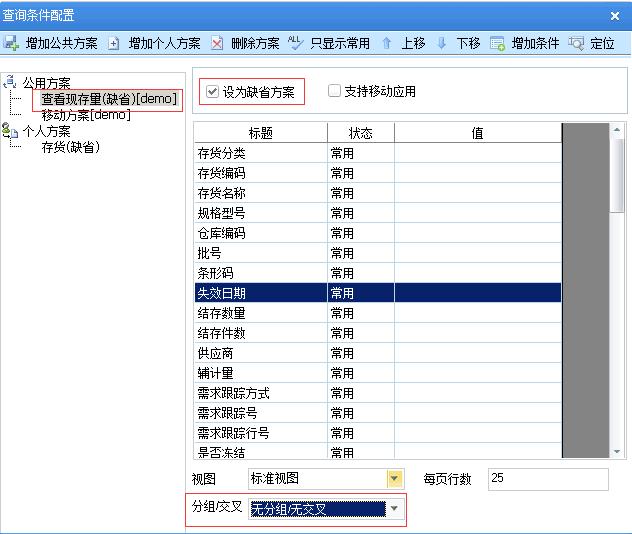632x534 pixels.
Task: Close the 查询条件配置 dialog
Action: 615,15
